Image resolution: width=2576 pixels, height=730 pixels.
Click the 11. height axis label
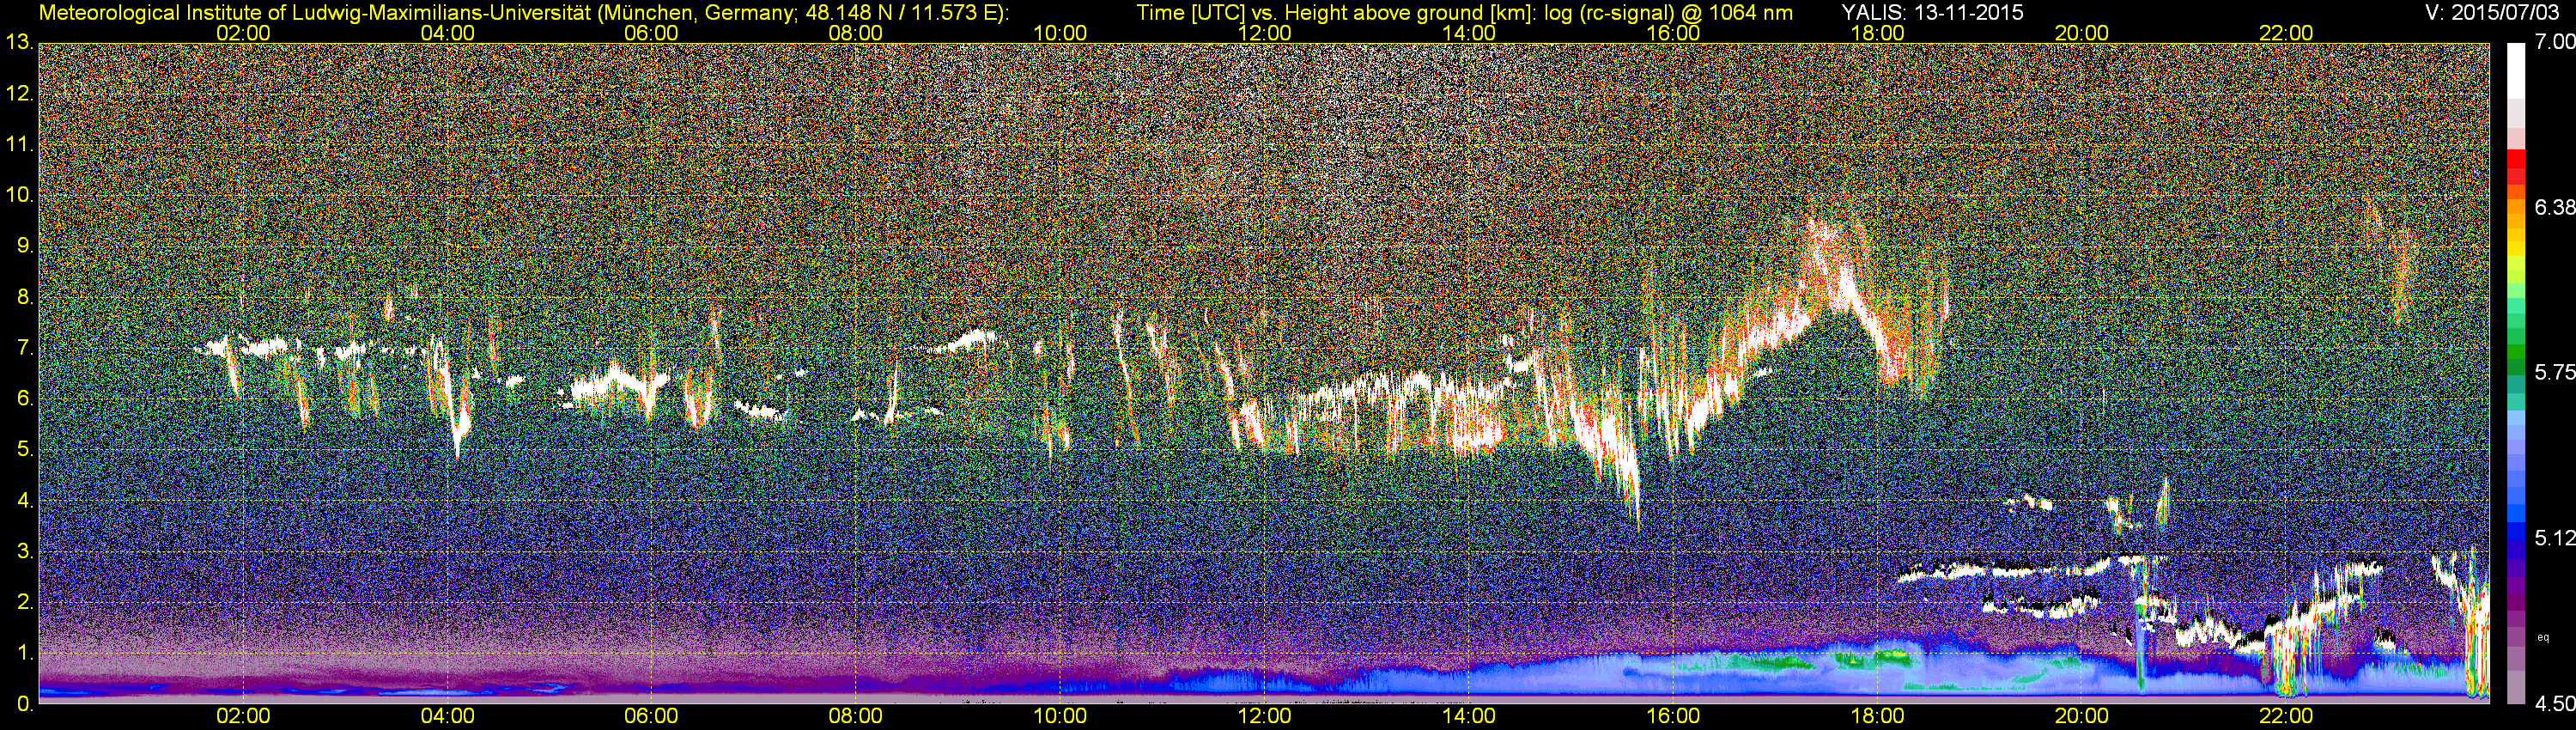[19, 145]
